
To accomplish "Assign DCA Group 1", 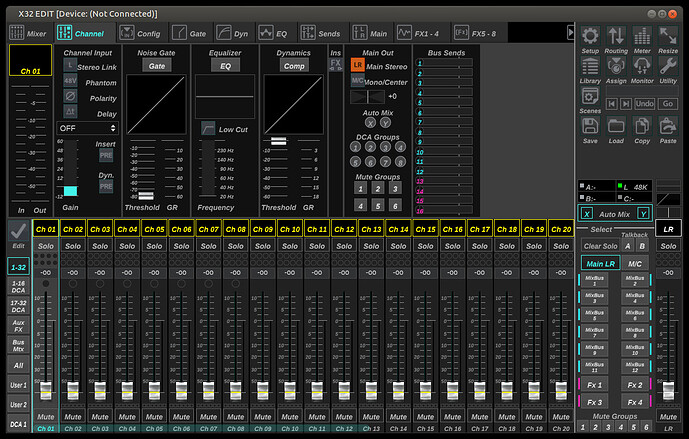I will (355, 147).
